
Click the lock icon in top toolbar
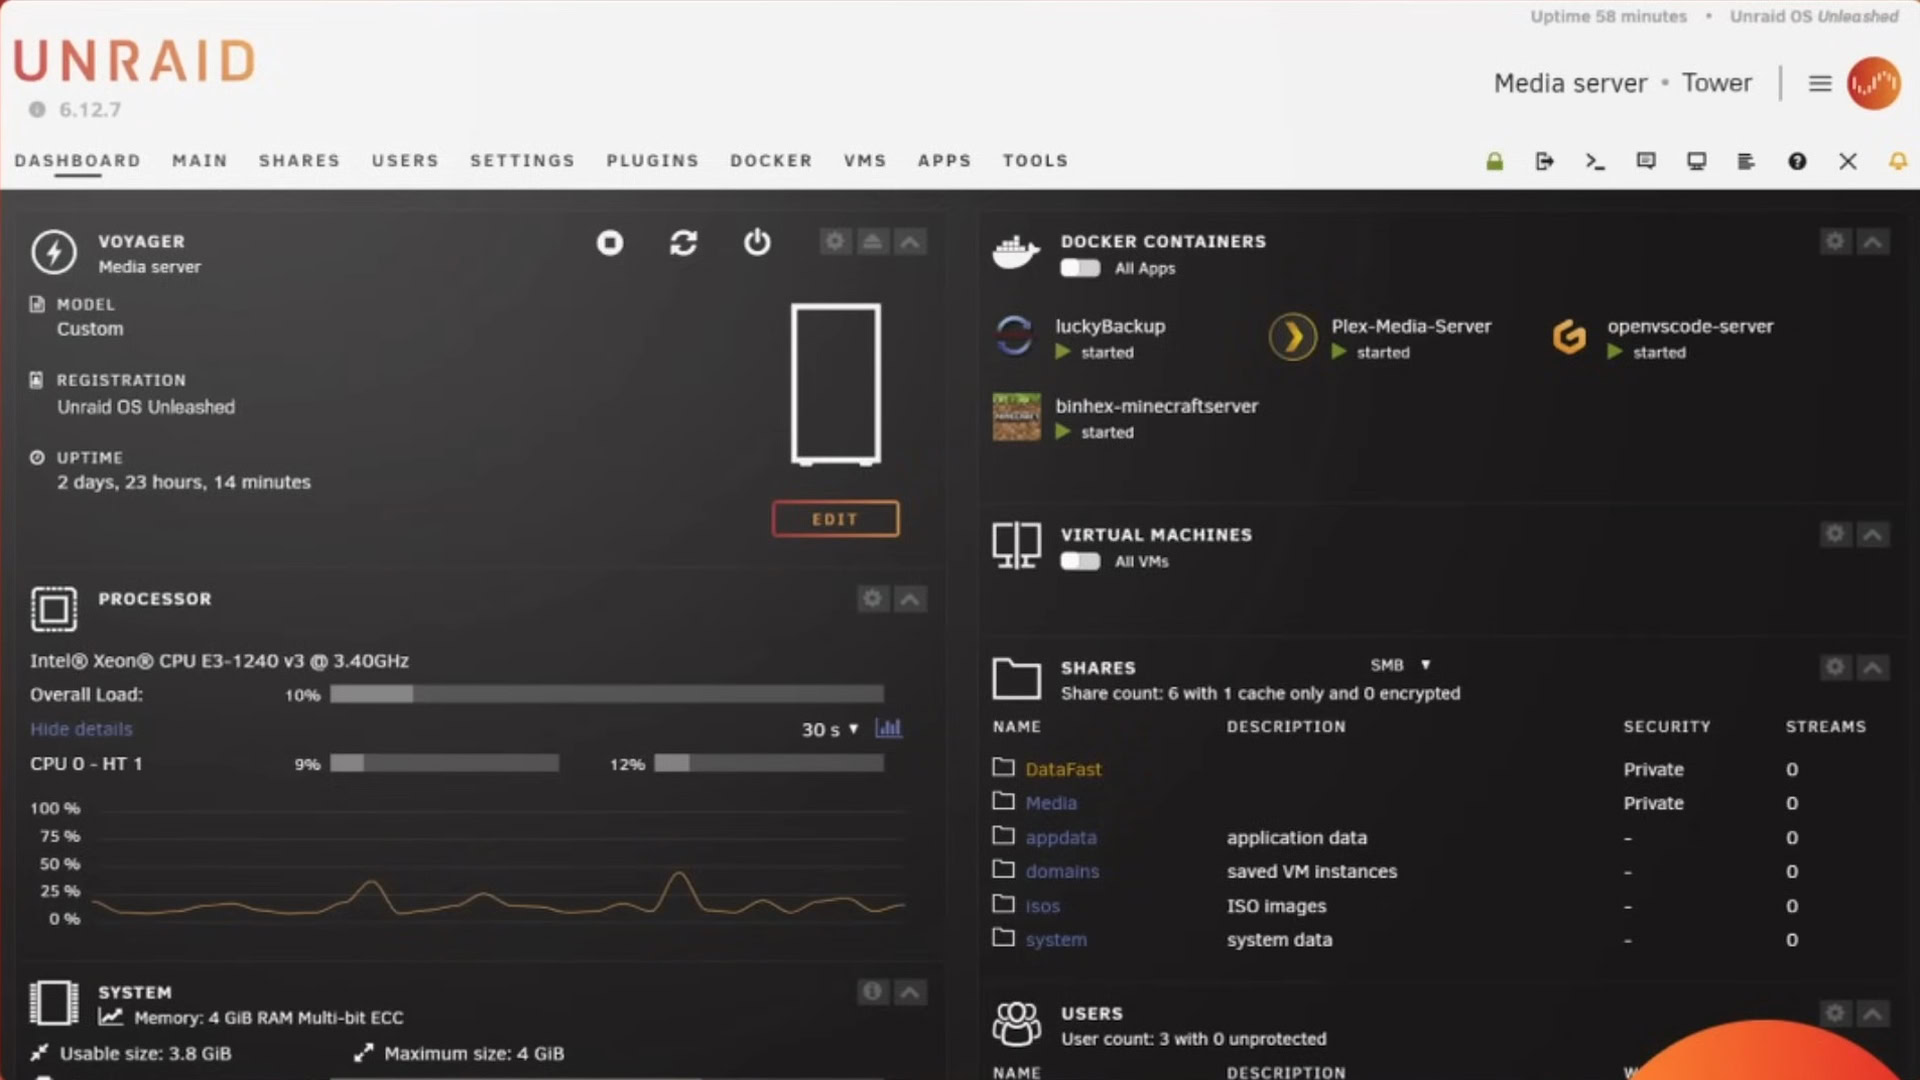point(1495,161)
